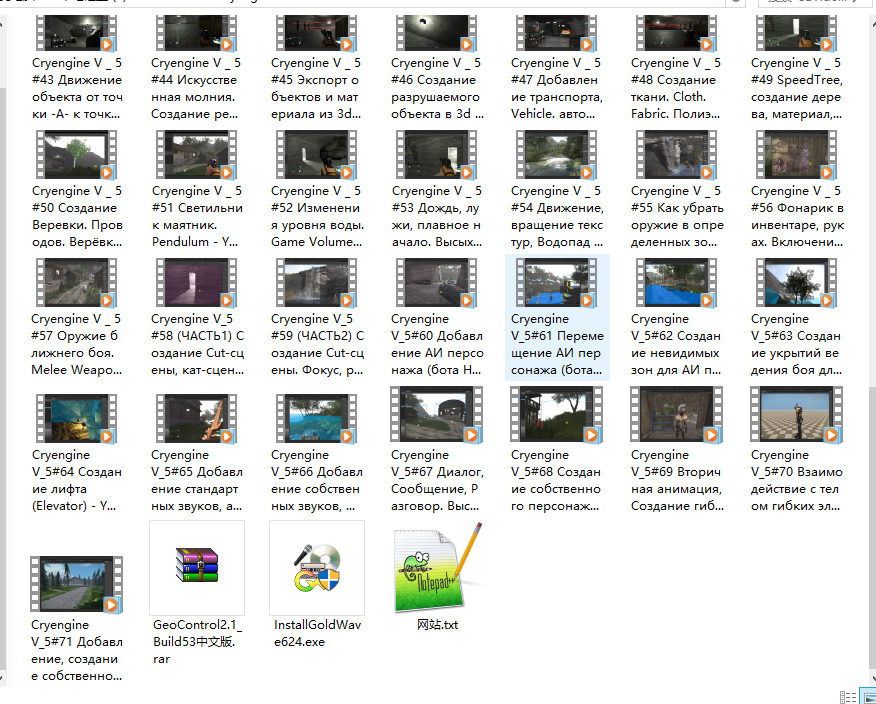Select Cryengine V_5#67 video file icon
This screenshot has height=704, width=876.
click(436, 415)
